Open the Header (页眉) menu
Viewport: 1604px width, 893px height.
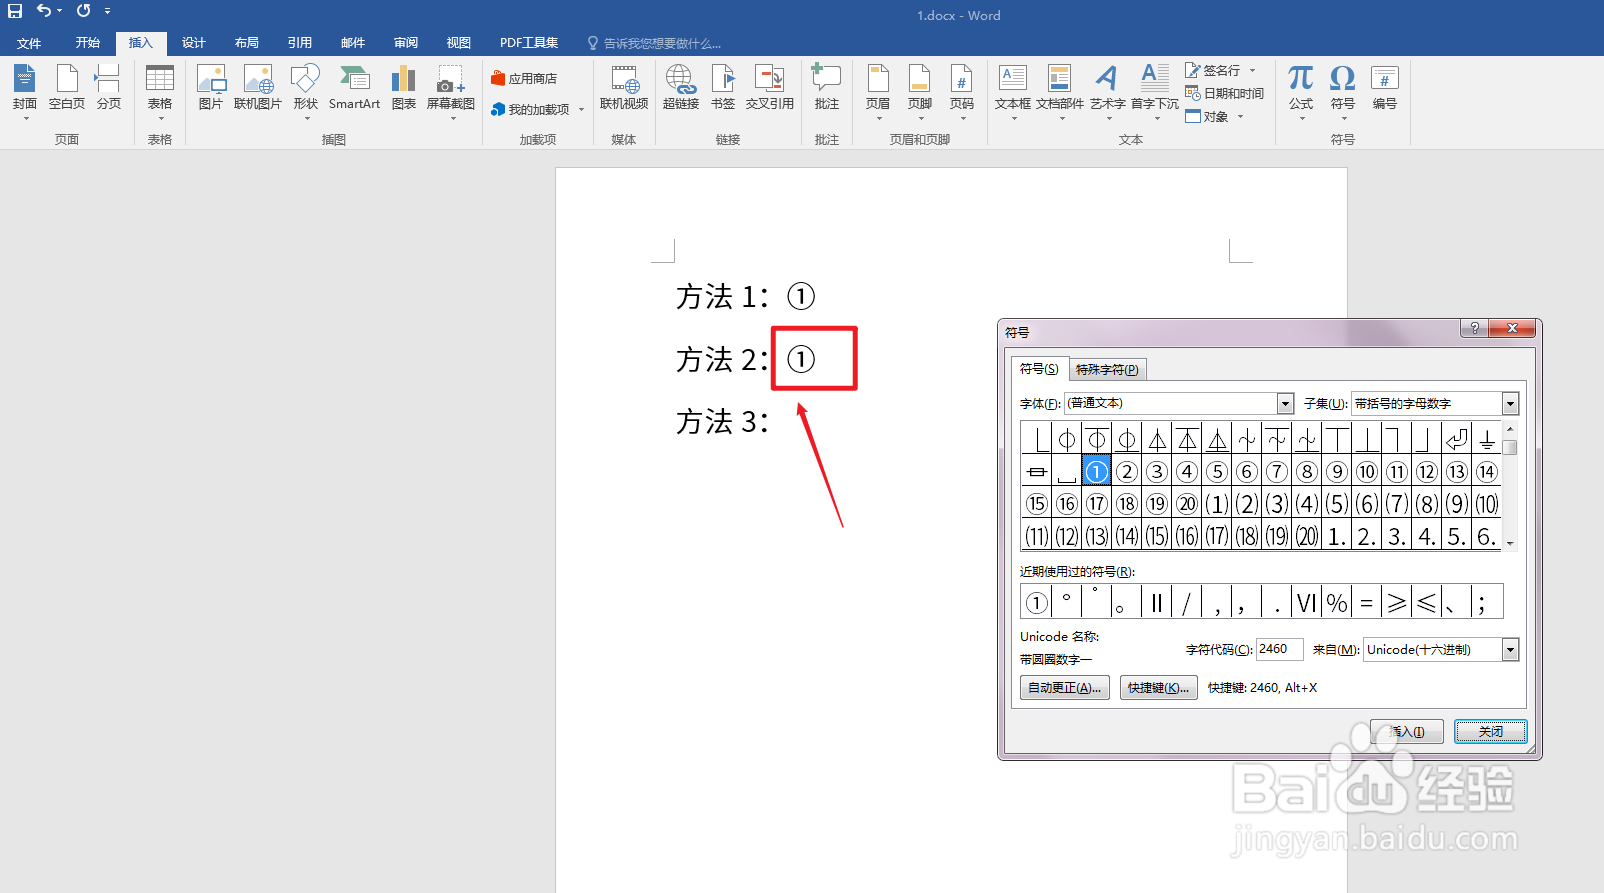click(878, 92)
